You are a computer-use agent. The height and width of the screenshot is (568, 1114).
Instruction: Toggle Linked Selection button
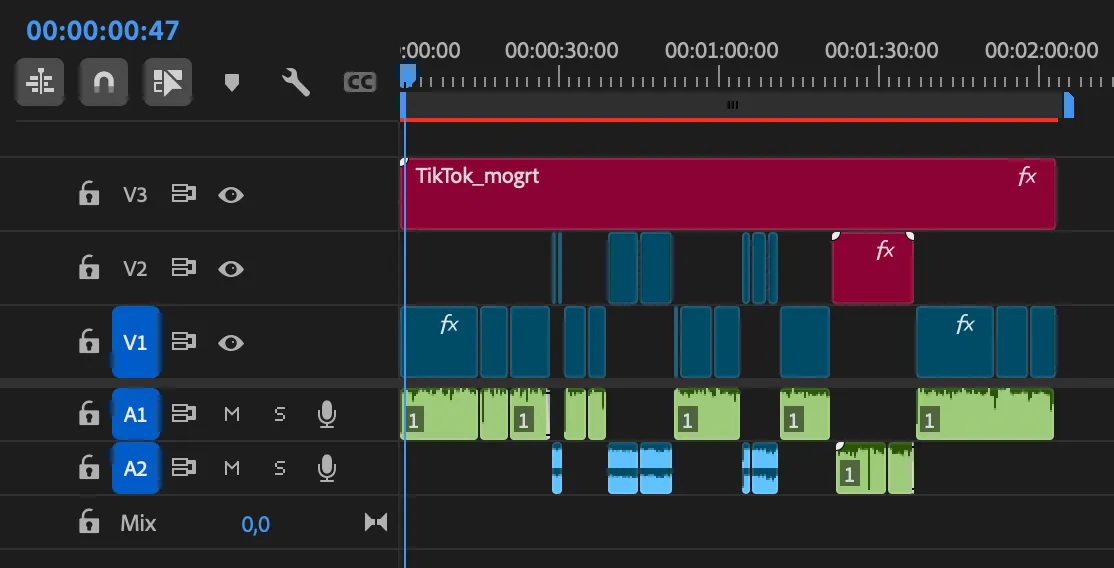tap(166, 82)
